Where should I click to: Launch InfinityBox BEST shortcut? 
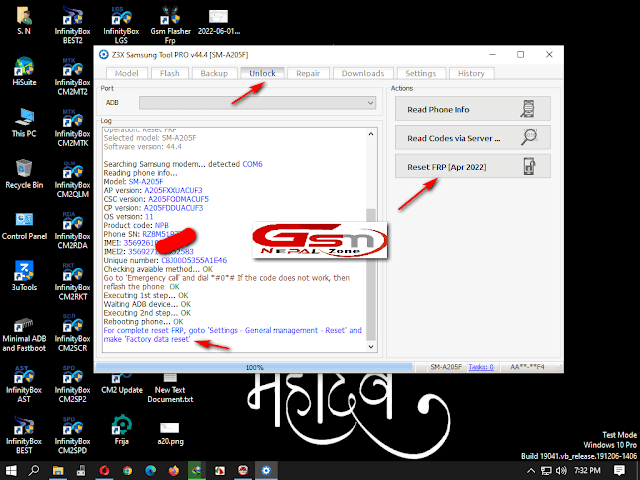(24, 435)
